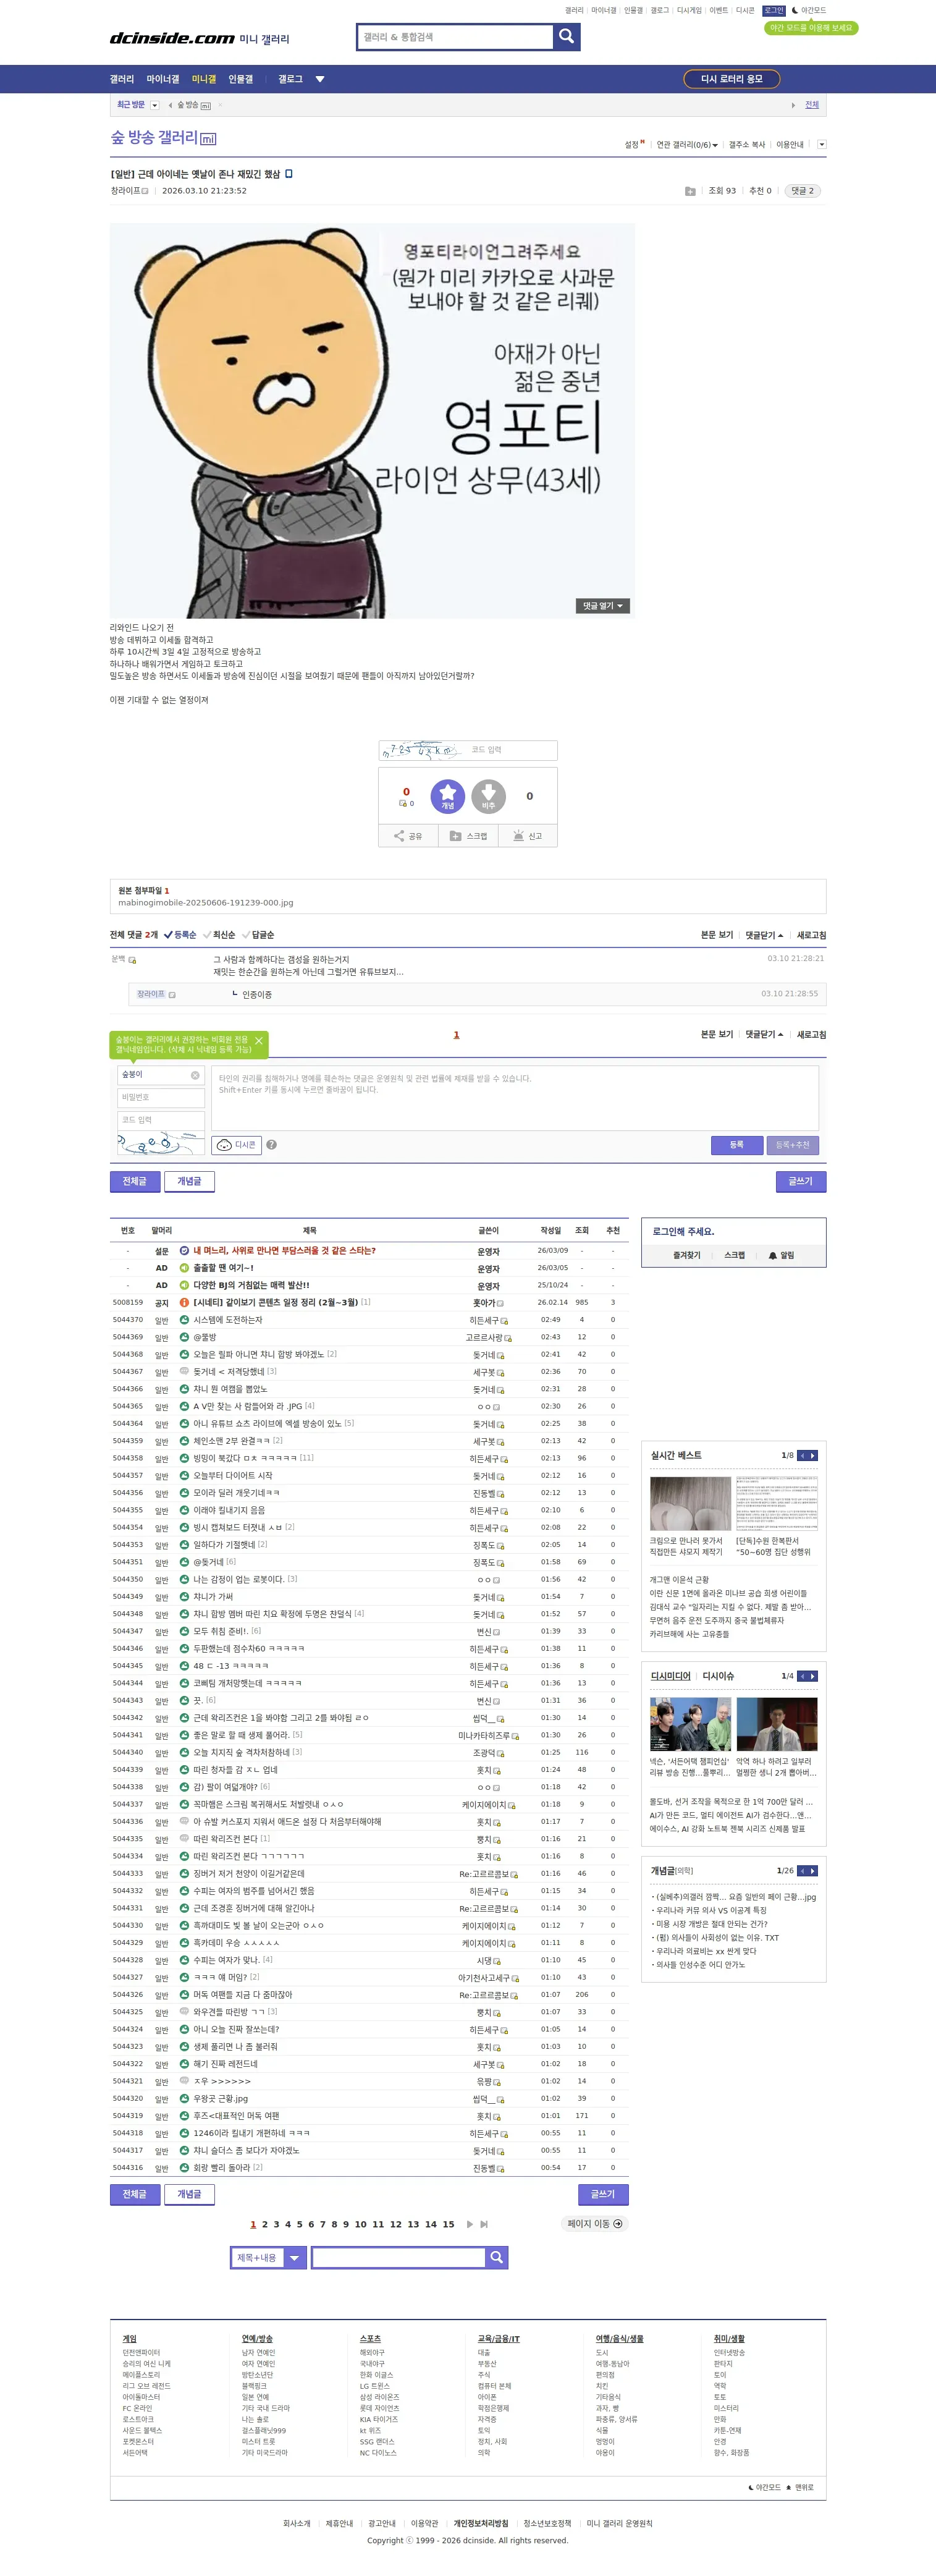Viewport: 936px width, 2576px height.
Task: Close the green nickname notice tooltip
Action: (x=259, y=1041)
